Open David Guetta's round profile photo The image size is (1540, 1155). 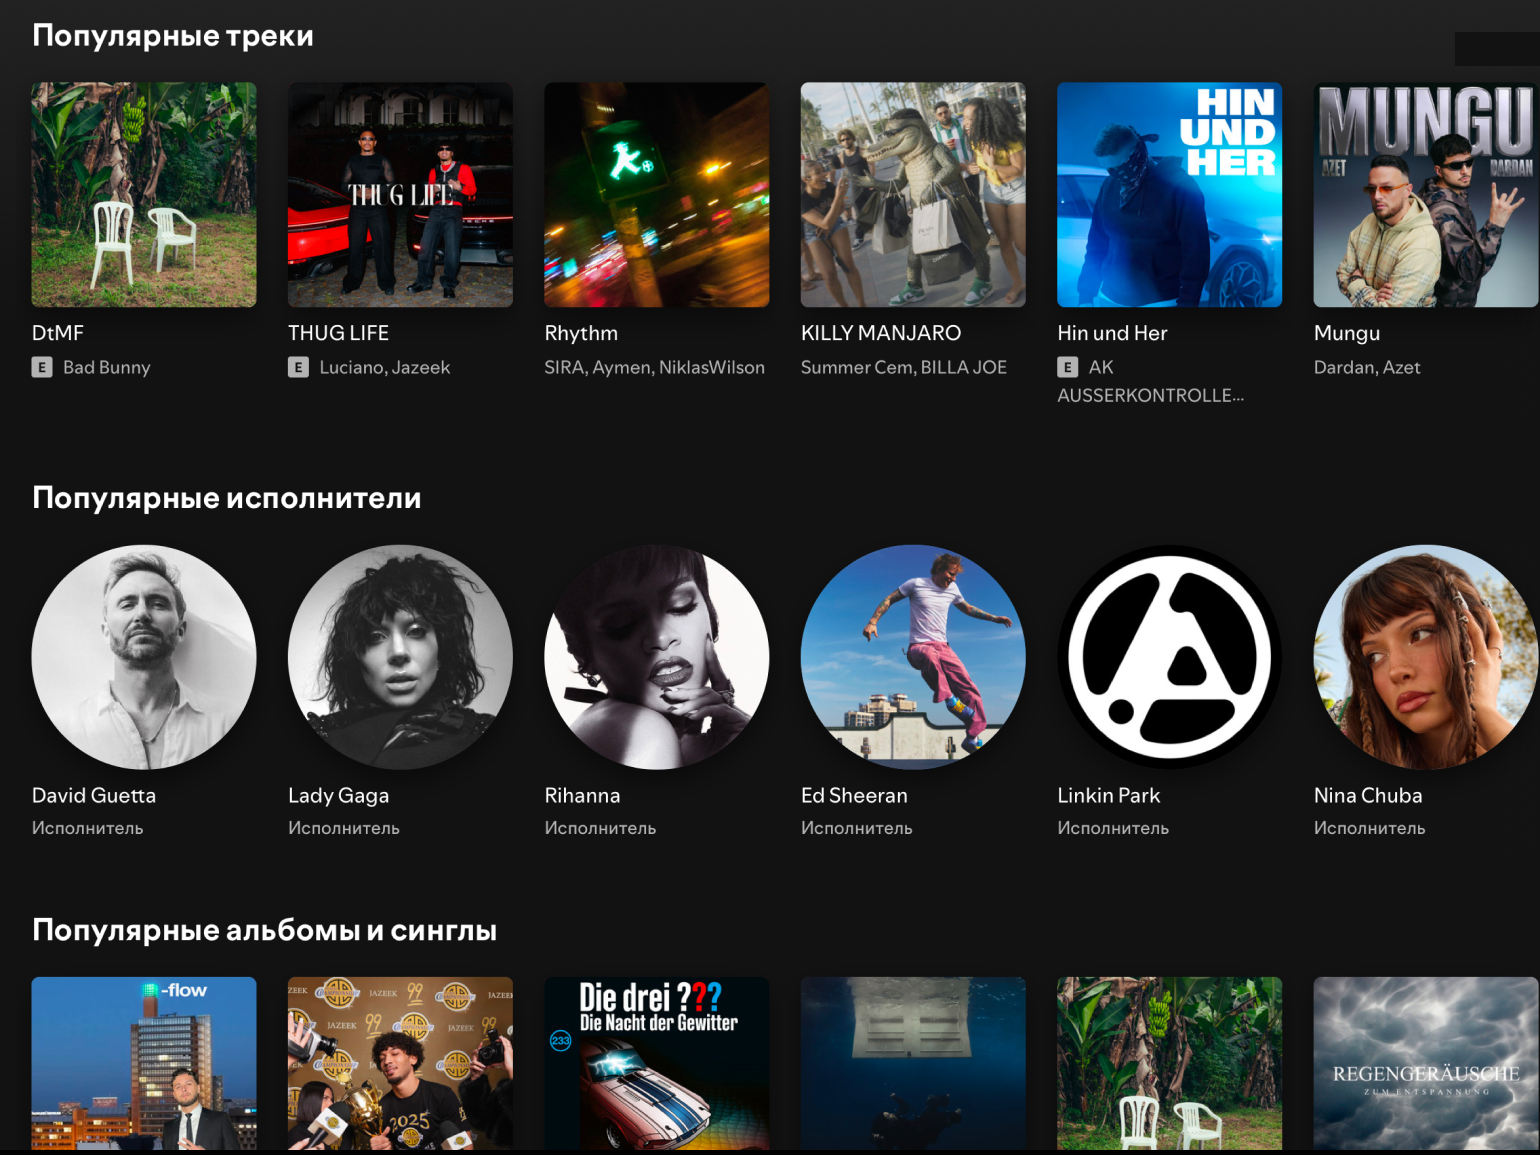[x=144, y=657]
